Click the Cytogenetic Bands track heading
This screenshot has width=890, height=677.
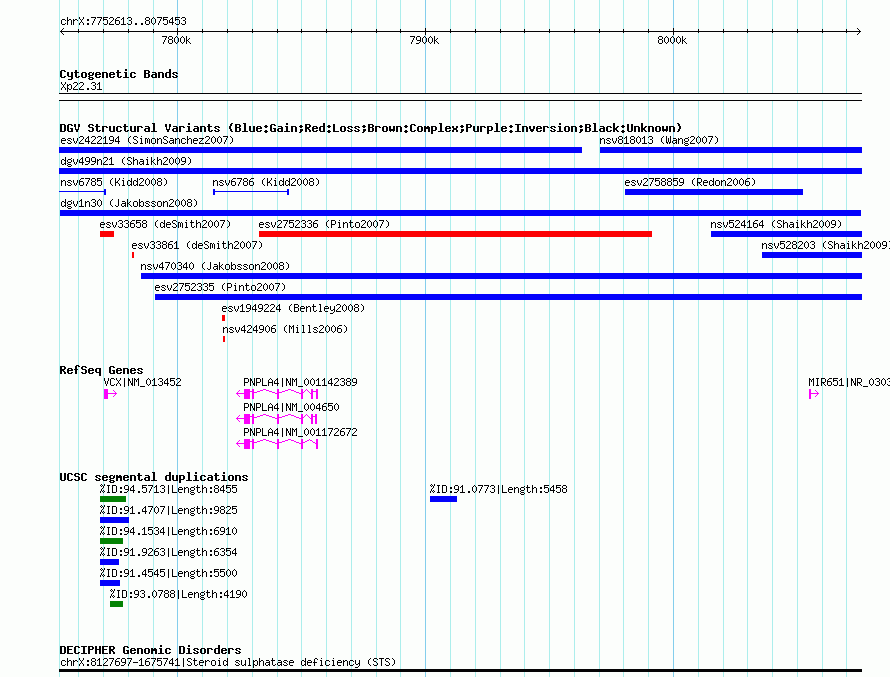click(x=119, y=74)
